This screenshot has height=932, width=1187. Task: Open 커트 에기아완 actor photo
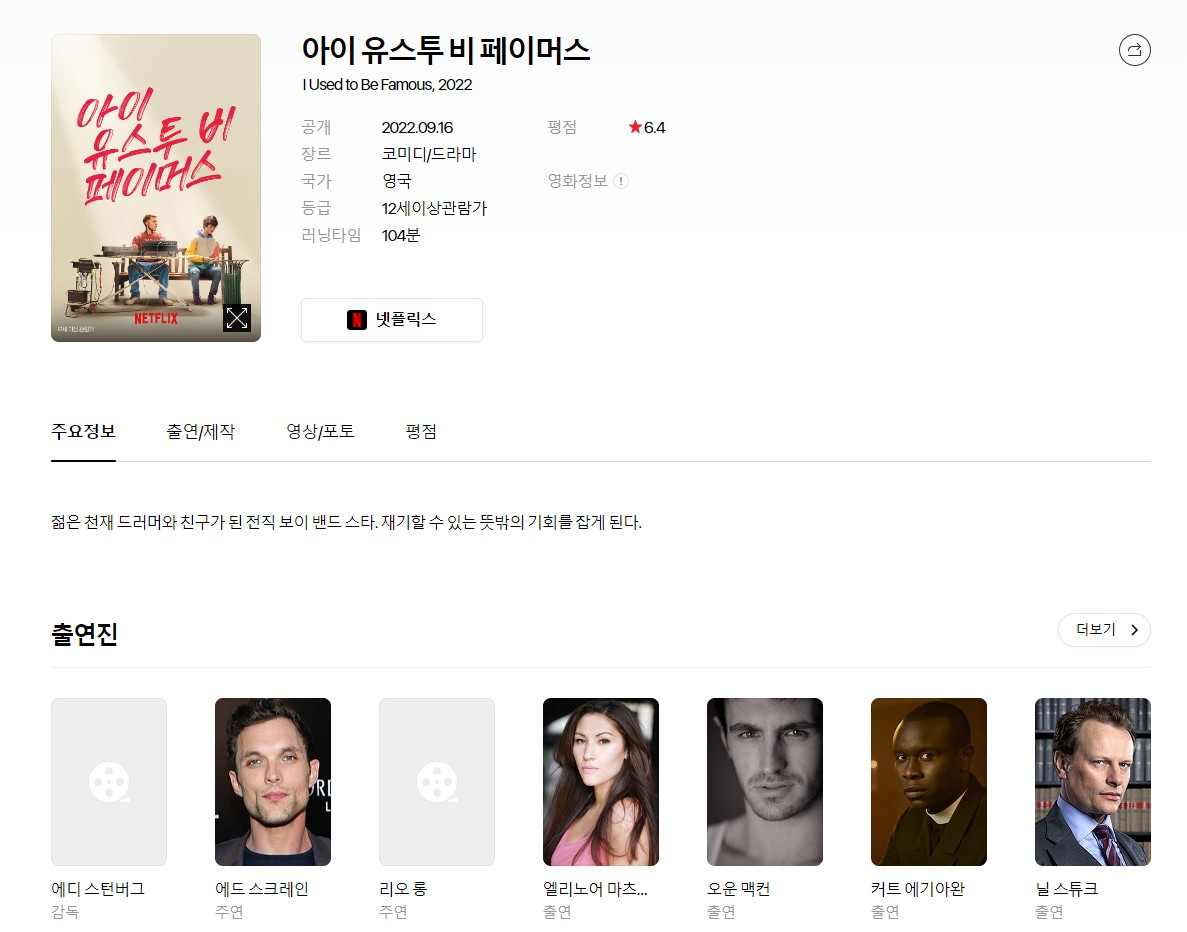pyautogui.click(x=929, y=781)
